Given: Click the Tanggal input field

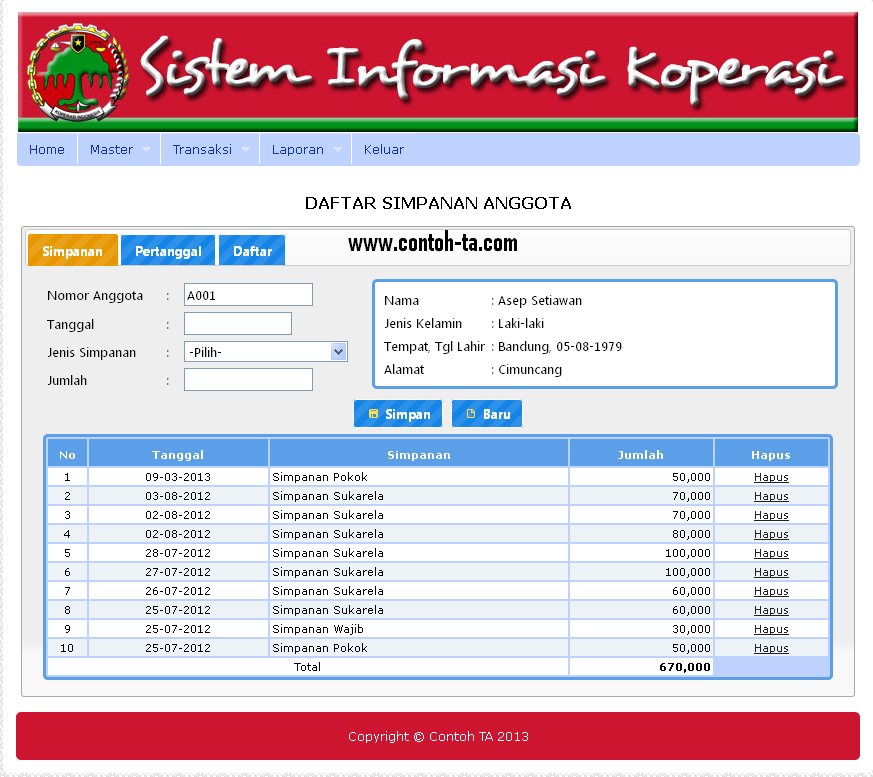Looking at the screenshot, I should tap(237, 323).
